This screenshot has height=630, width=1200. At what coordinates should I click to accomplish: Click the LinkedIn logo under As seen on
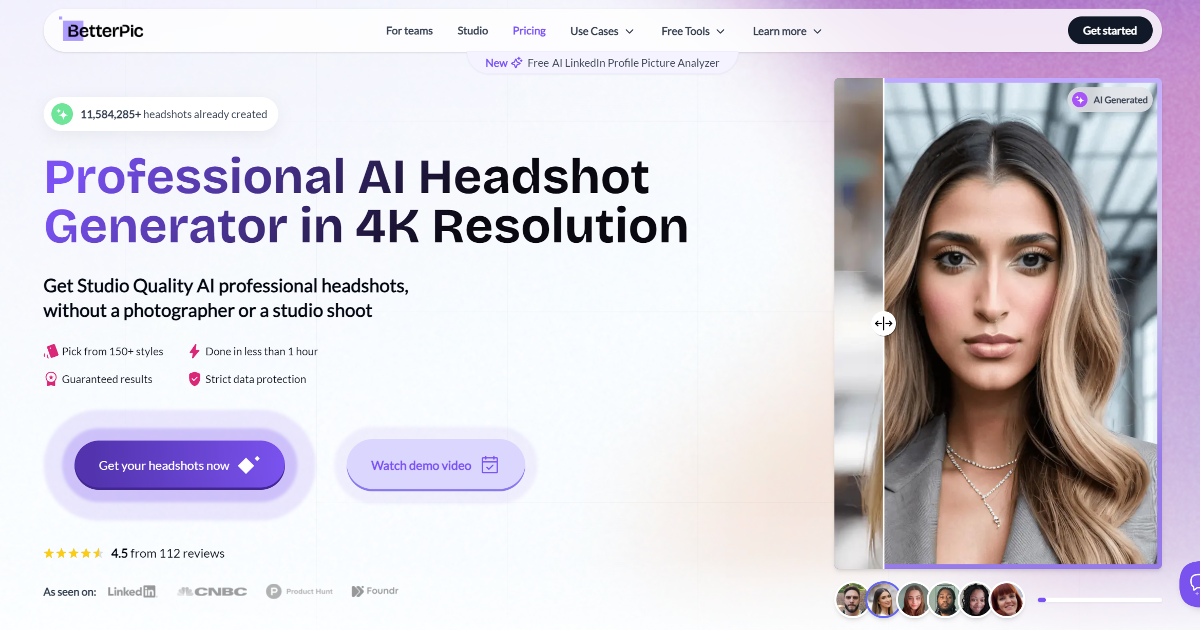(x=132, y=591)
